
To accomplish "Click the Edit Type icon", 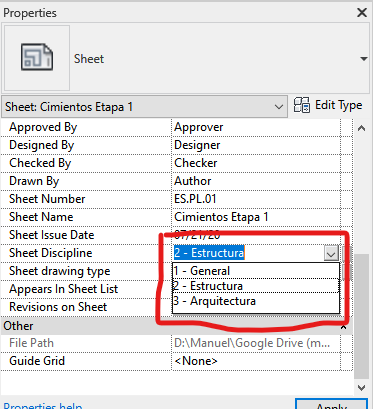I will tap(302, 105).
